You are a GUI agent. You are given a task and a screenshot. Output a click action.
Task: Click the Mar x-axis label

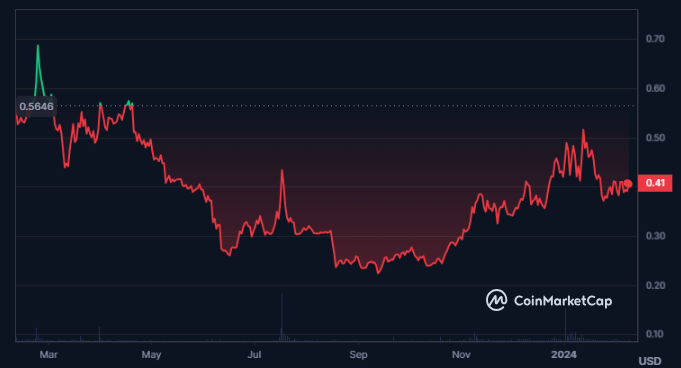[x=48, y=355]
